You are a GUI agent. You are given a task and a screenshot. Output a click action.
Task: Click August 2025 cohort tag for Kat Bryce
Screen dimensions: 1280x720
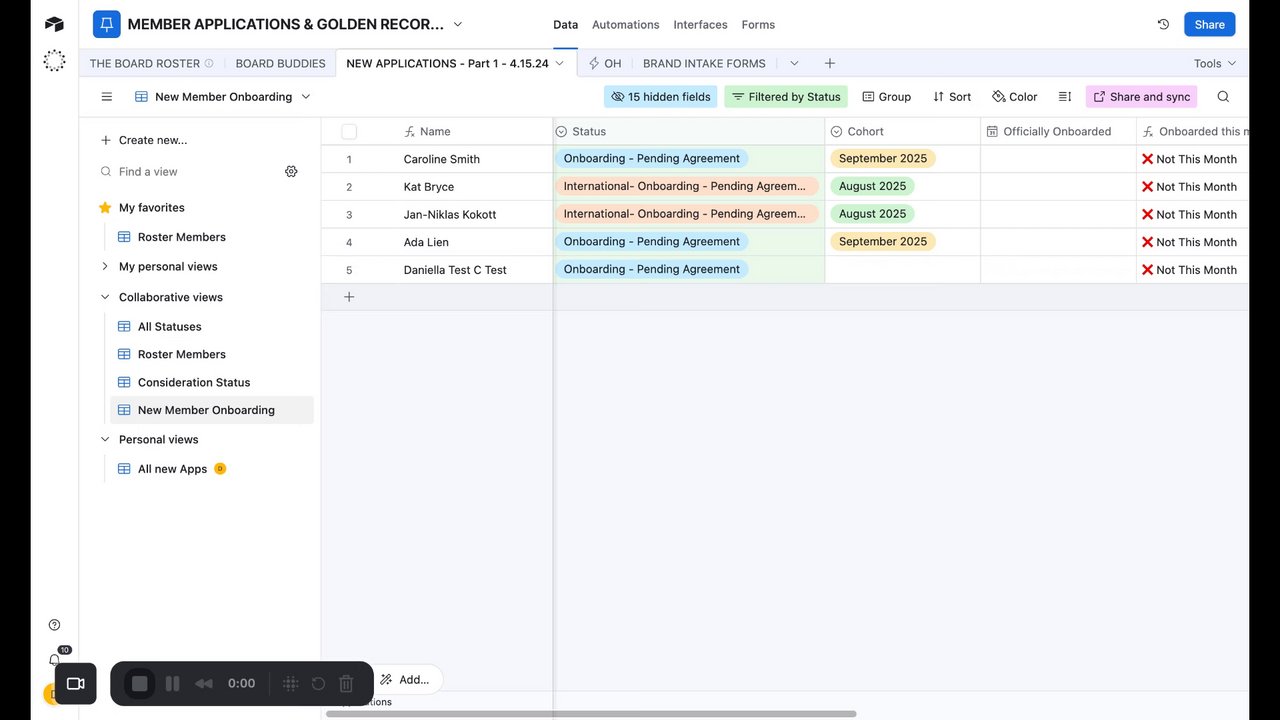coord(873,187)
